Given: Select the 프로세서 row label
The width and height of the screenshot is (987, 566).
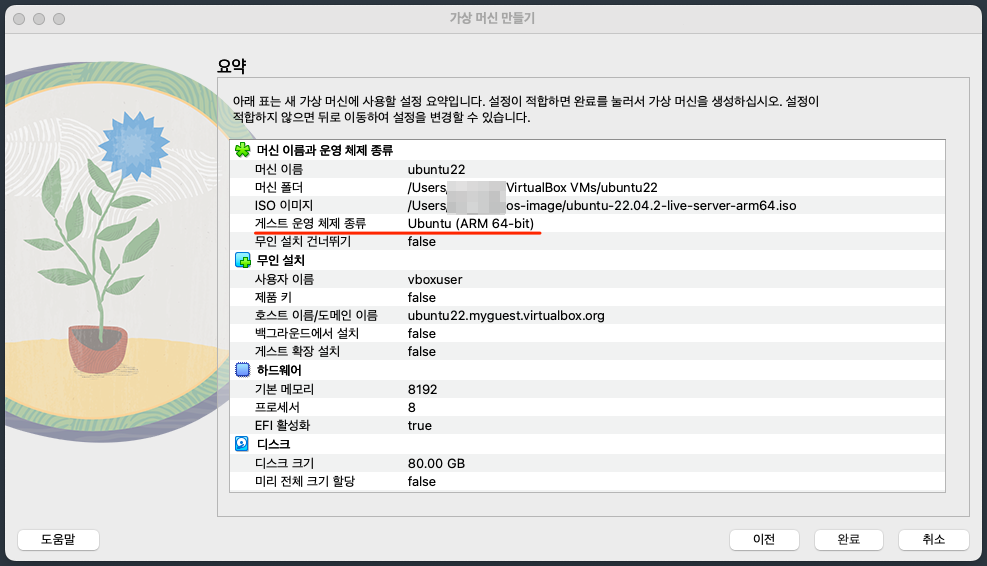Looking at the screenshot, I should (278, 407).
